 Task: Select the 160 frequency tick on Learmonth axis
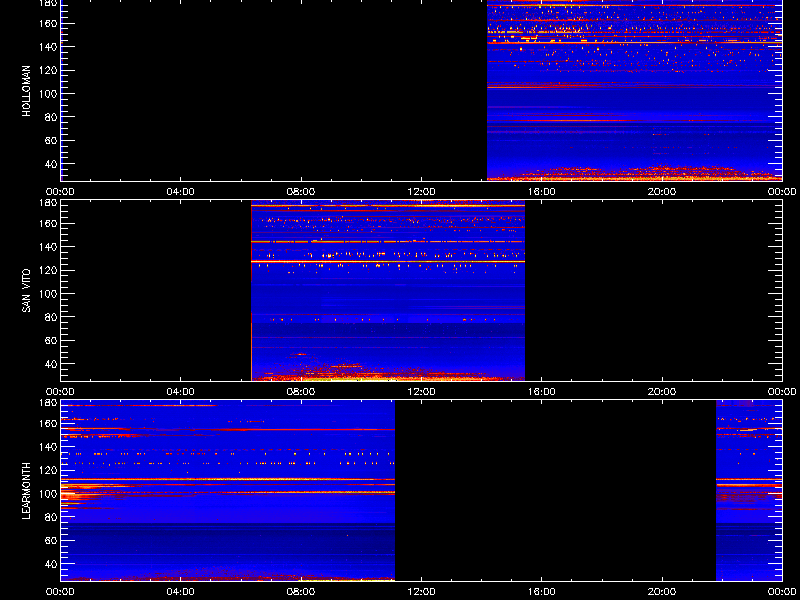tap(49, 423)
